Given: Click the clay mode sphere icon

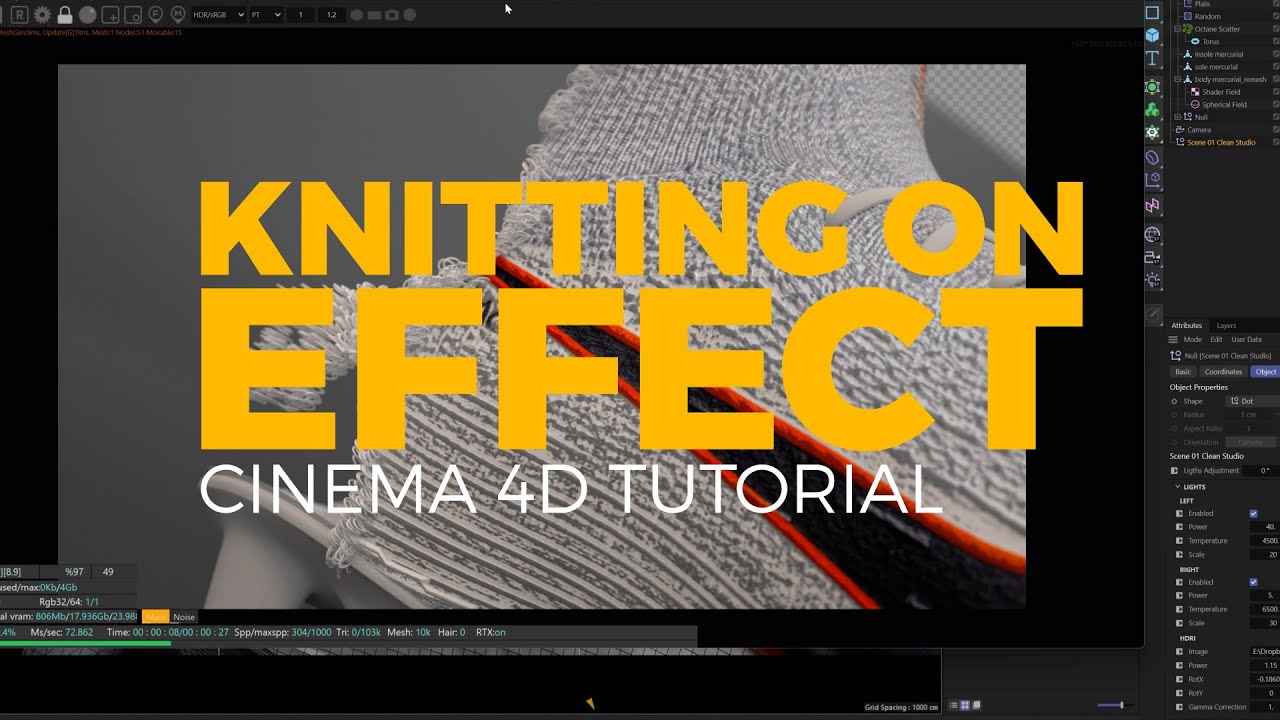Looking at the screenshot, I should (88, 15).
